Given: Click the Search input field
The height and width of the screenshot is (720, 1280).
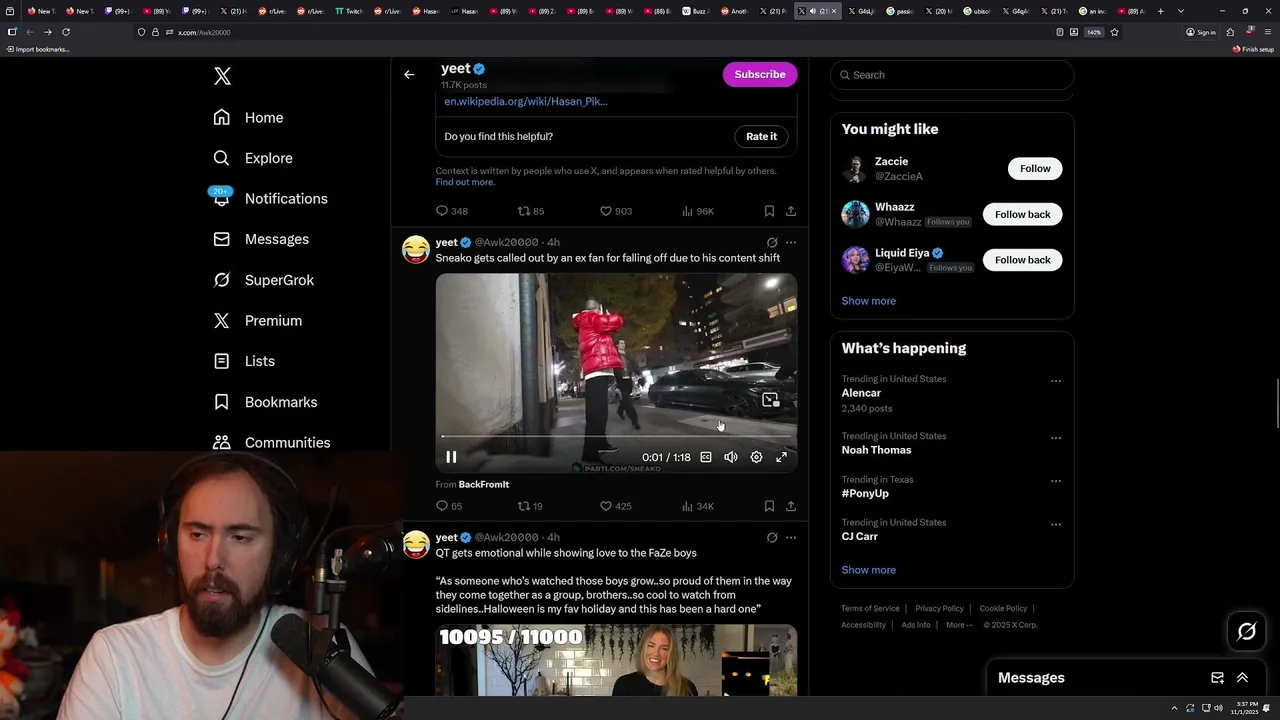Looking at the screenshot, I should coord(952,75).
